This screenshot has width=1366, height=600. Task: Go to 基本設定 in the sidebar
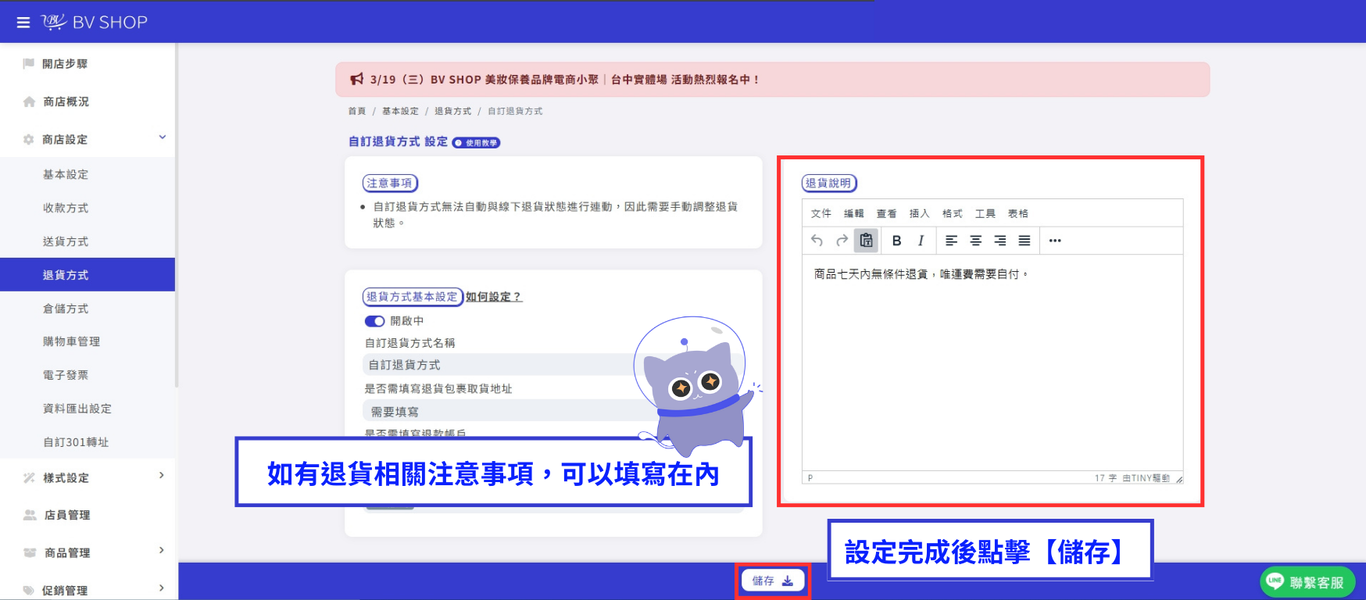pos(66,175)
